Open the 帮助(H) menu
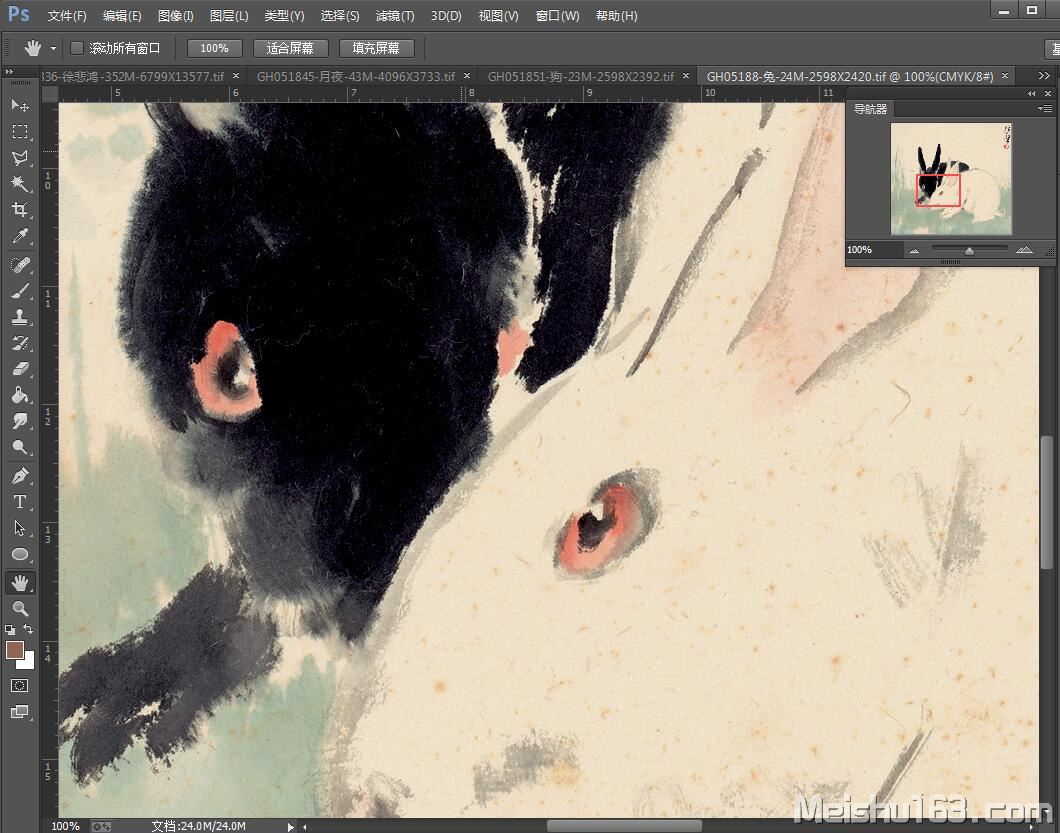1060x833 pixels. pyautogui.click(x=616, y=16)
